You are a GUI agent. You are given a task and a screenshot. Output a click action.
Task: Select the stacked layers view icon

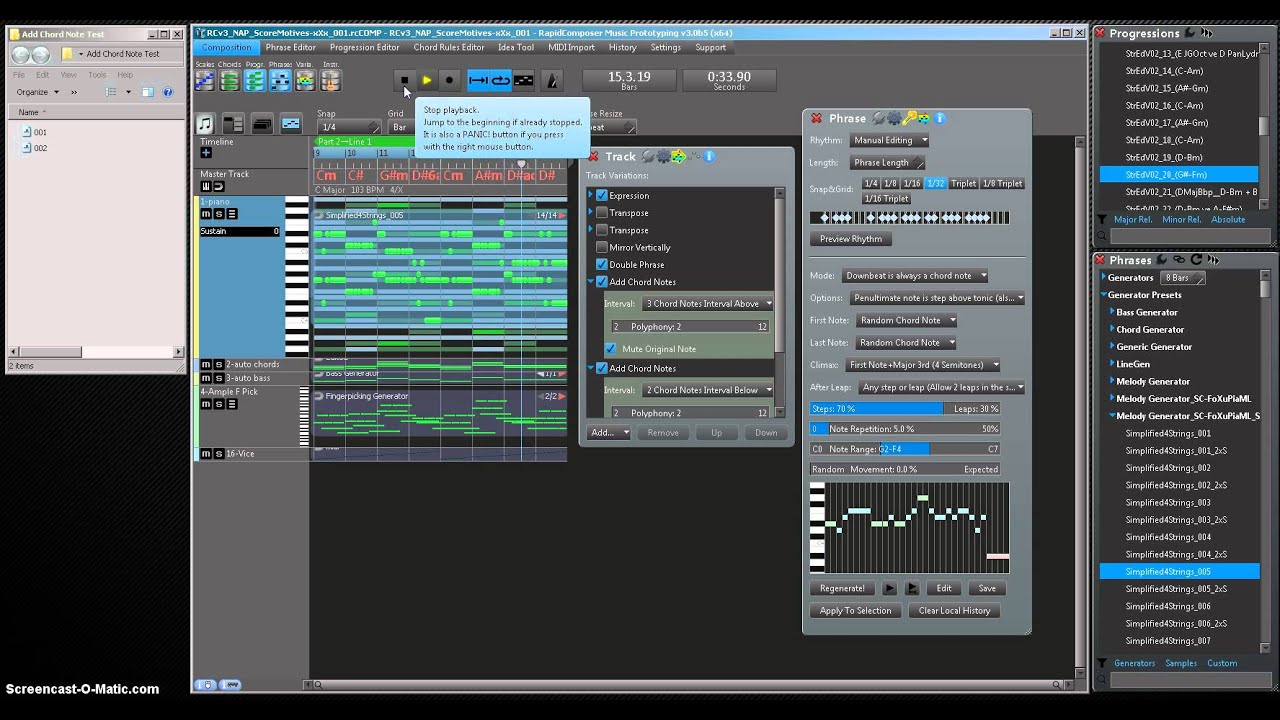[x=262, y=124]
